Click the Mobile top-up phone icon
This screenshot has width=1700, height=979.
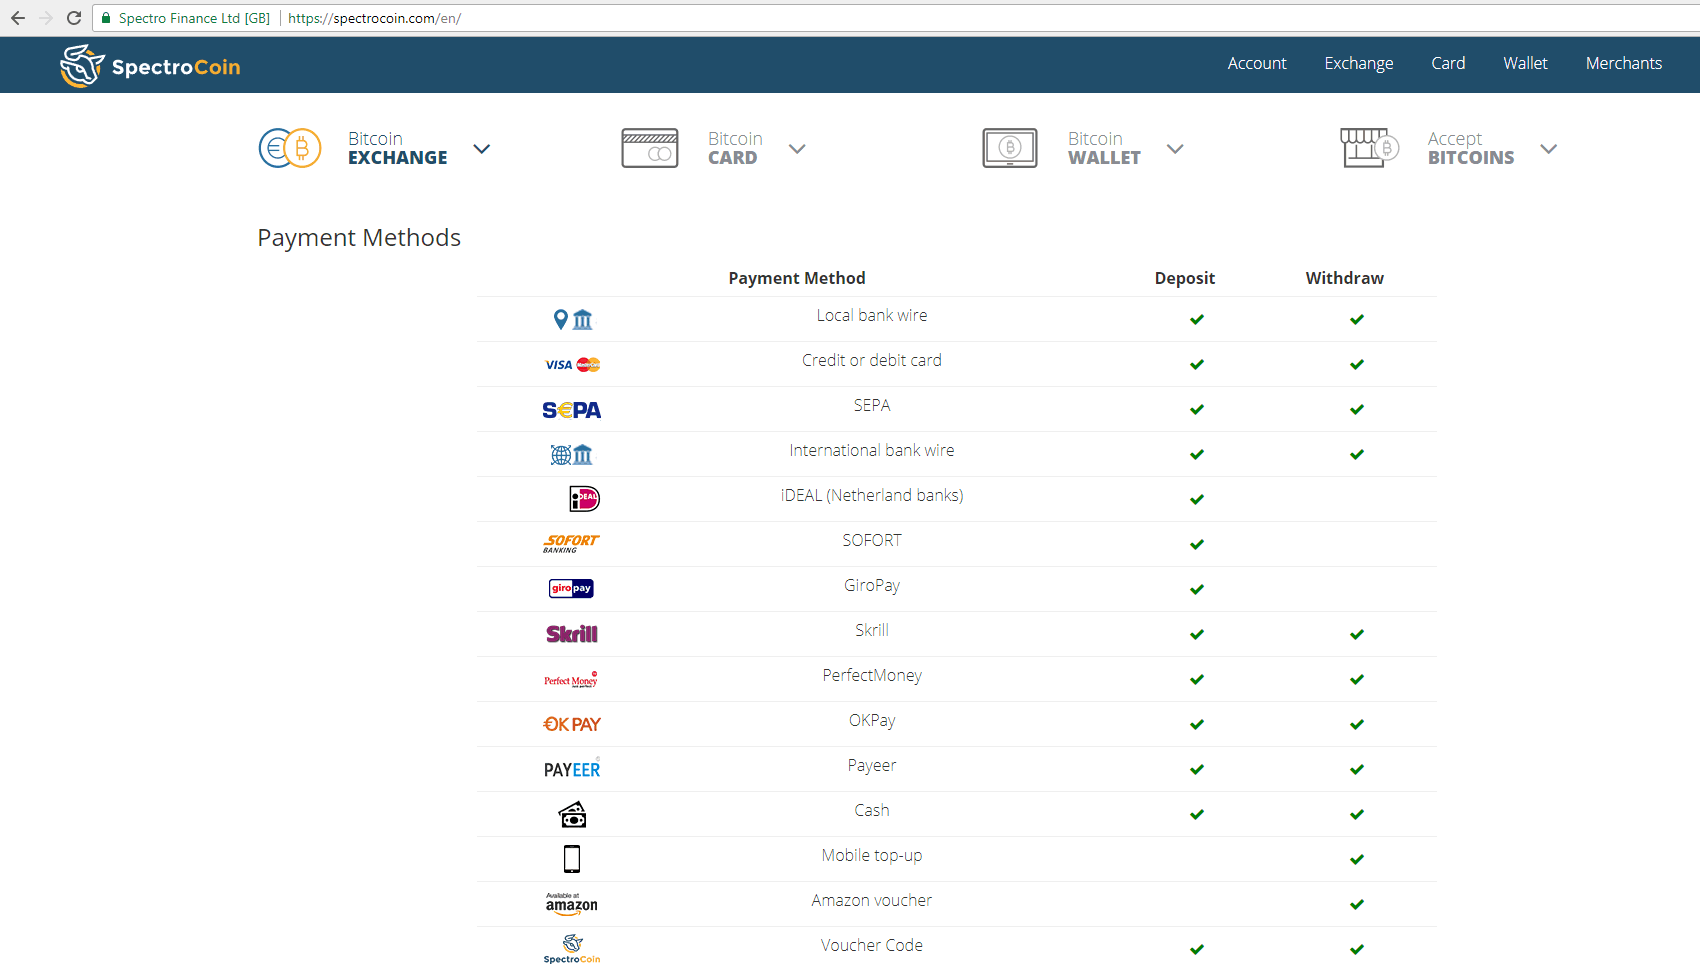[572, 859]
